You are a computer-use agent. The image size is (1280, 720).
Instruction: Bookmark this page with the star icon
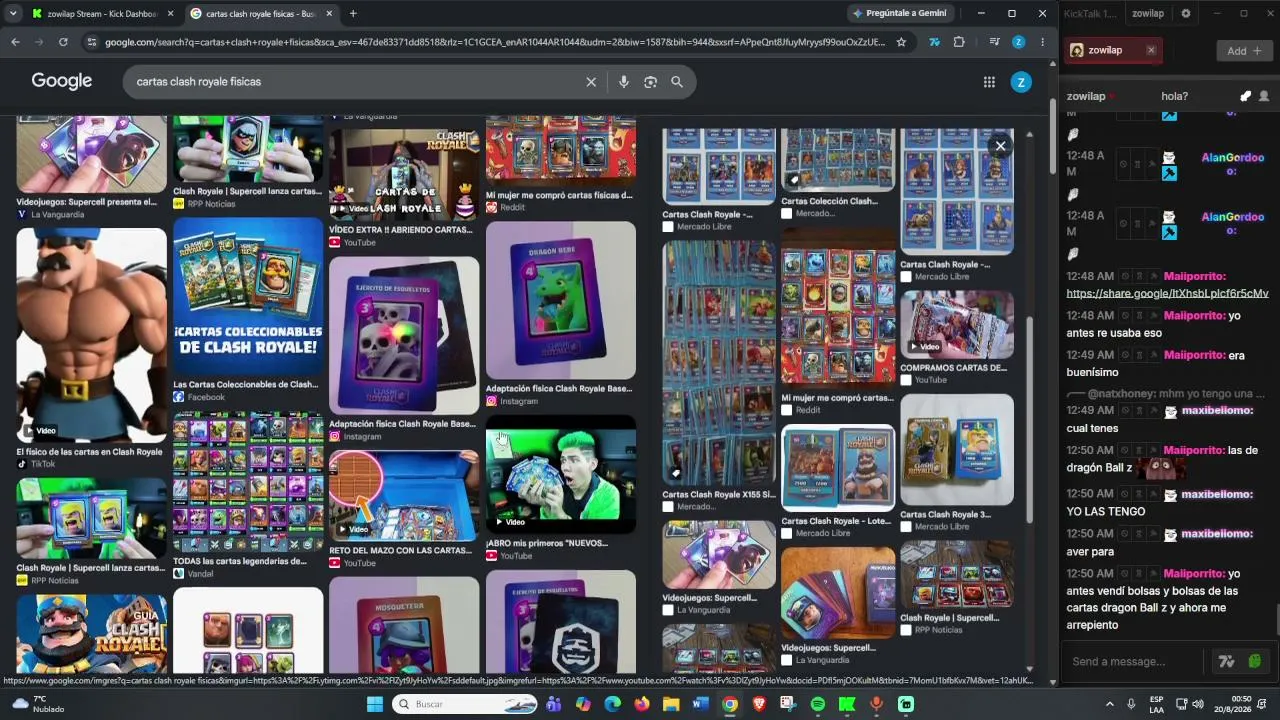point(901,42)
